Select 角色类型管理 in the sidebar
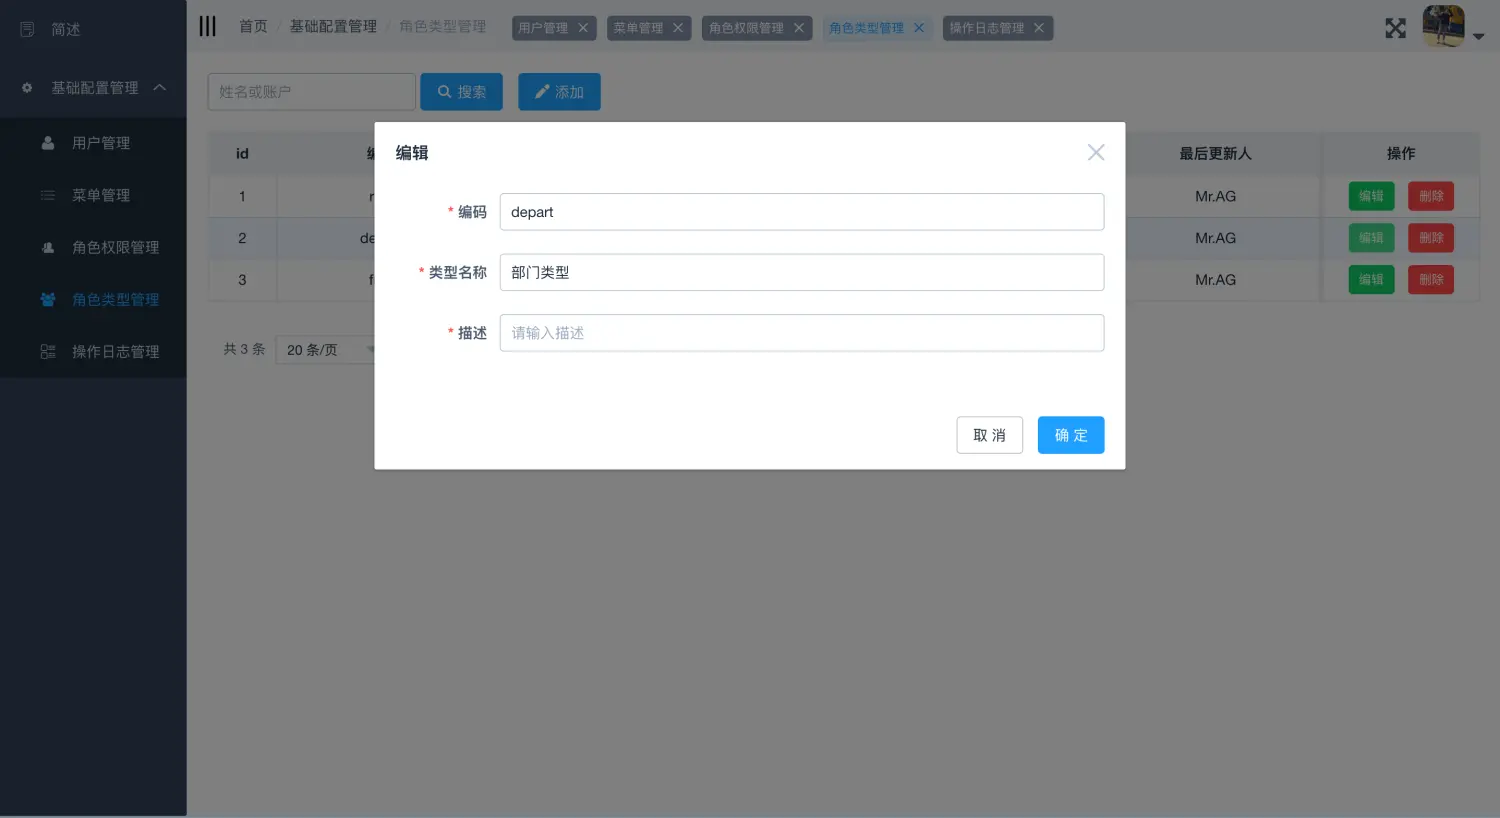Viewport: 1500px width, 818px height. pos(93,299)
